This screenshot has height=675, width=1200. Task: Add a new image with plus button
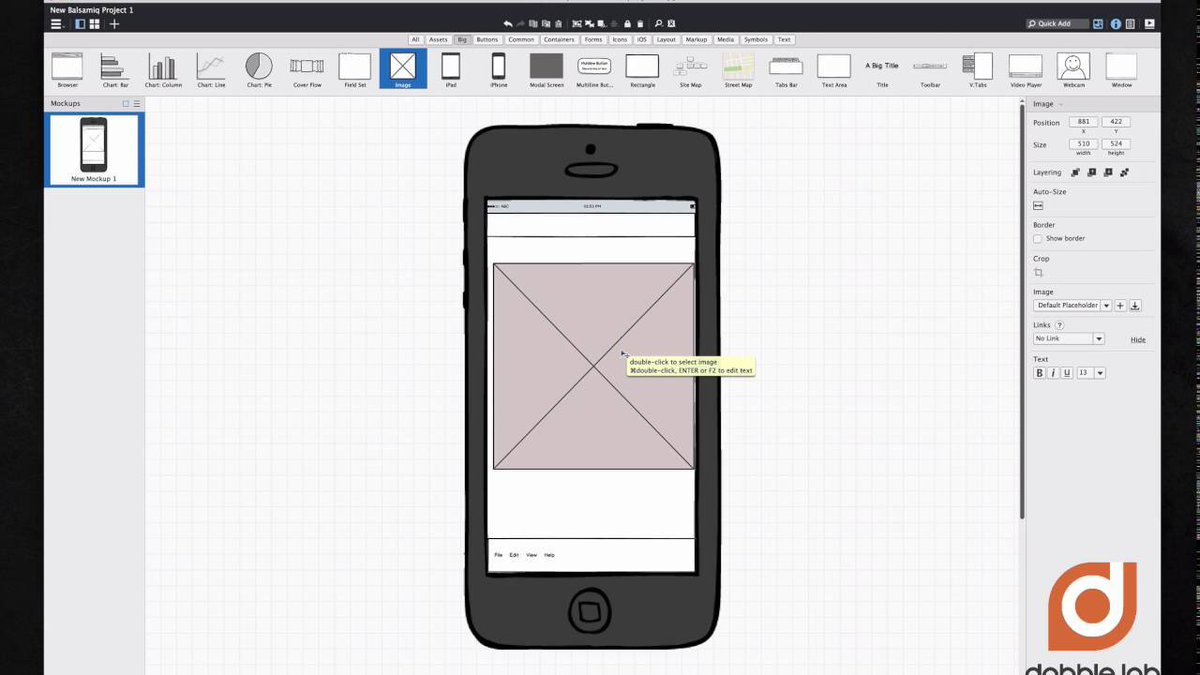pyautogui.click(x=1120, y=305)
